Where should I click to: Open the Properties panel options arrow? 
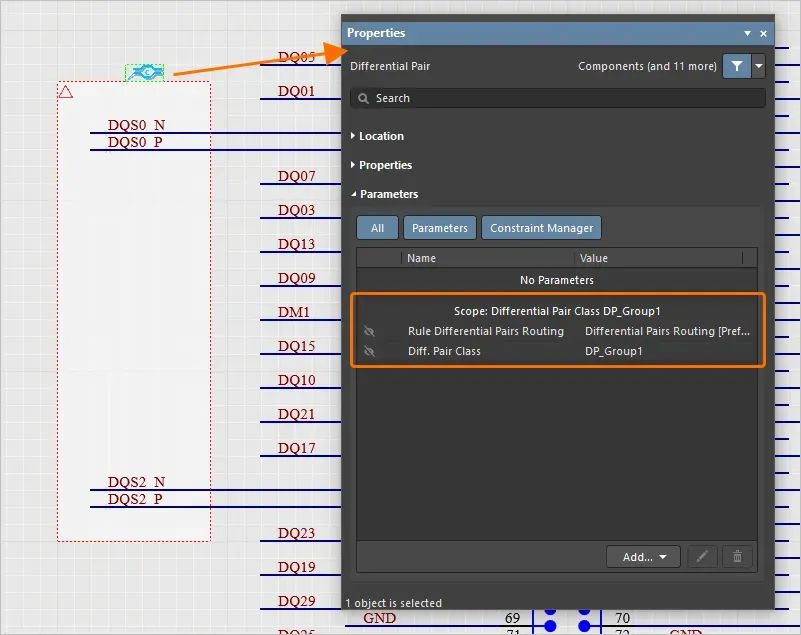click(x=747, y=33)
